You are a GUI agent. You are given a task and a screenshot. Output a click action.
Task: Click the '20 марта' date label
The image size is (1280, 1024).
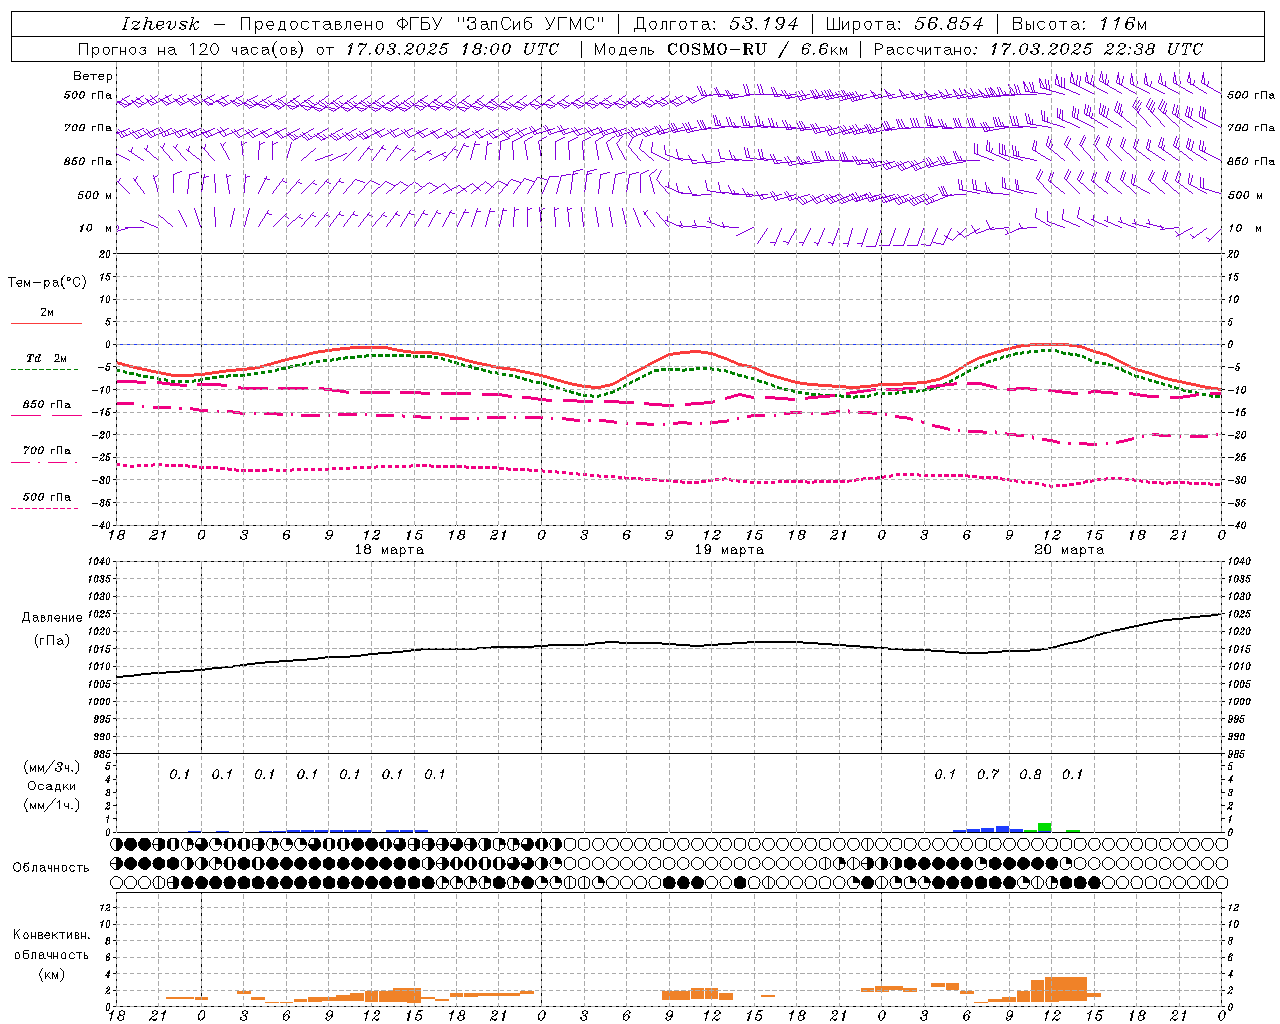click(x=1069, y=550)
